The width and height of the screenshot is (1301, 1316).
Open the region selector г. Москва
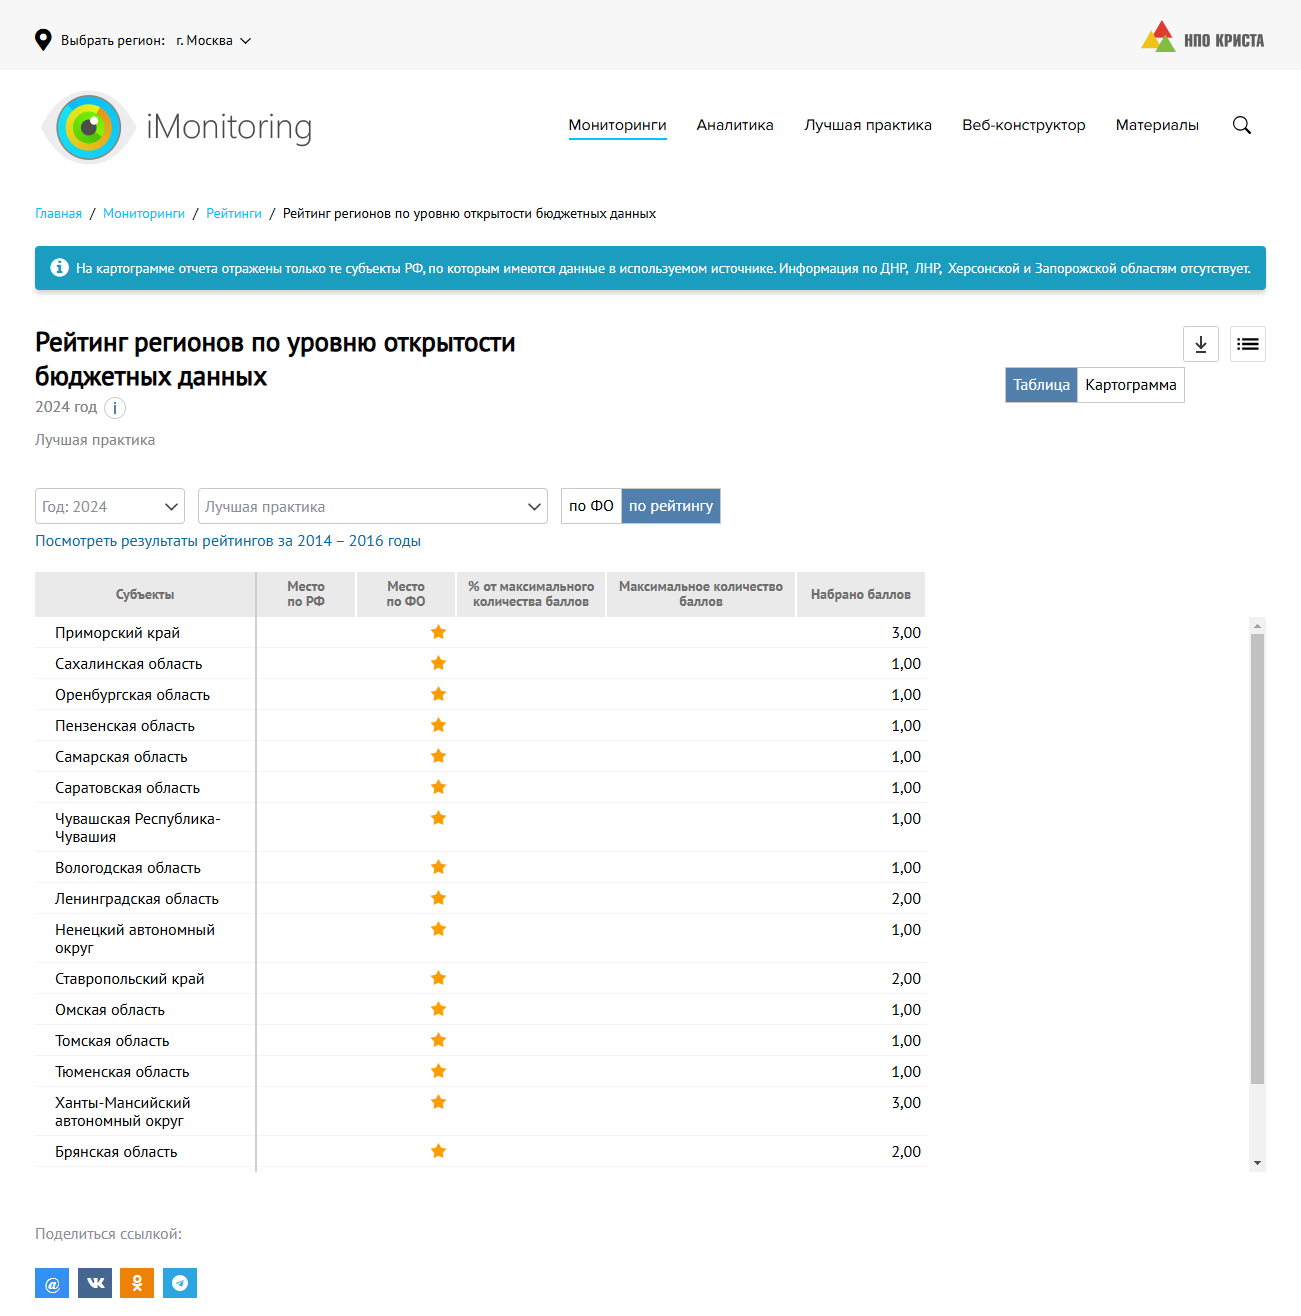click(x=213, y=41)
